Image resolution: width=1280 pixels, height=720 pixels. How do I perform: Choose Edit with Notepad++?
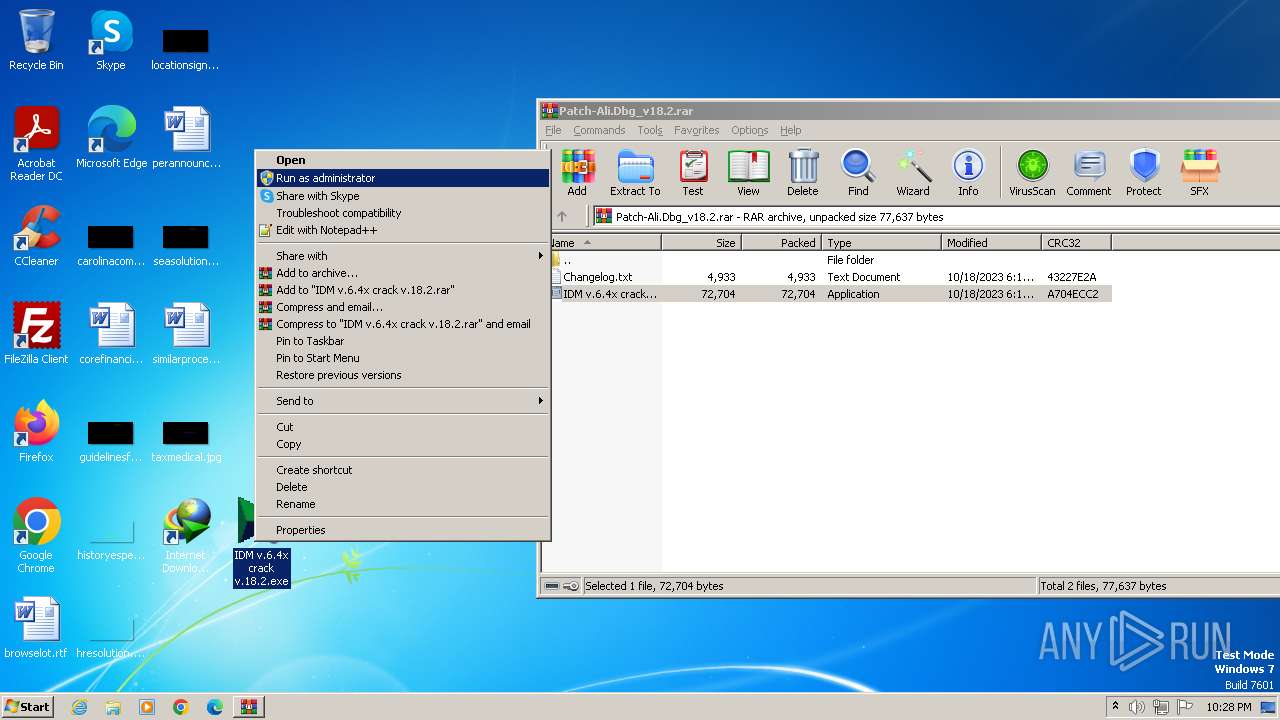click(x=403, y=230)
